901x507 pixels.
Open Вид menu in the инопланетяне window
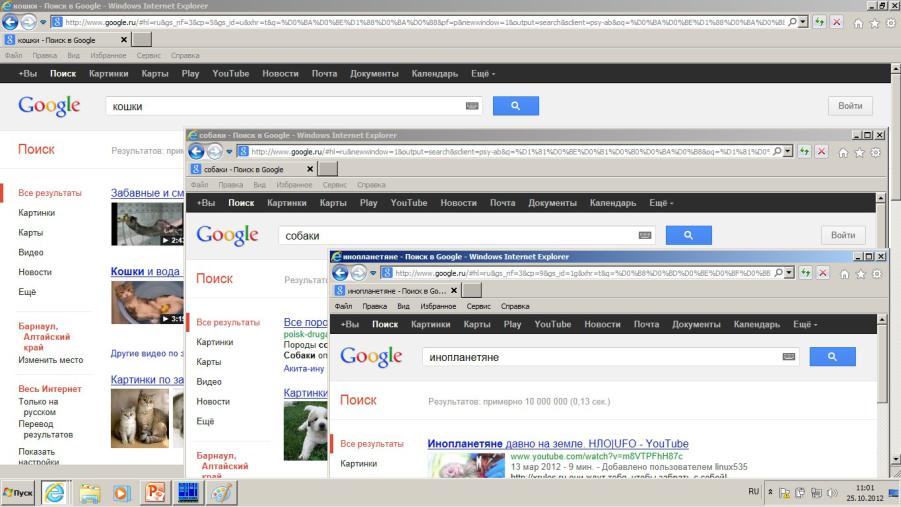(403, 306)
